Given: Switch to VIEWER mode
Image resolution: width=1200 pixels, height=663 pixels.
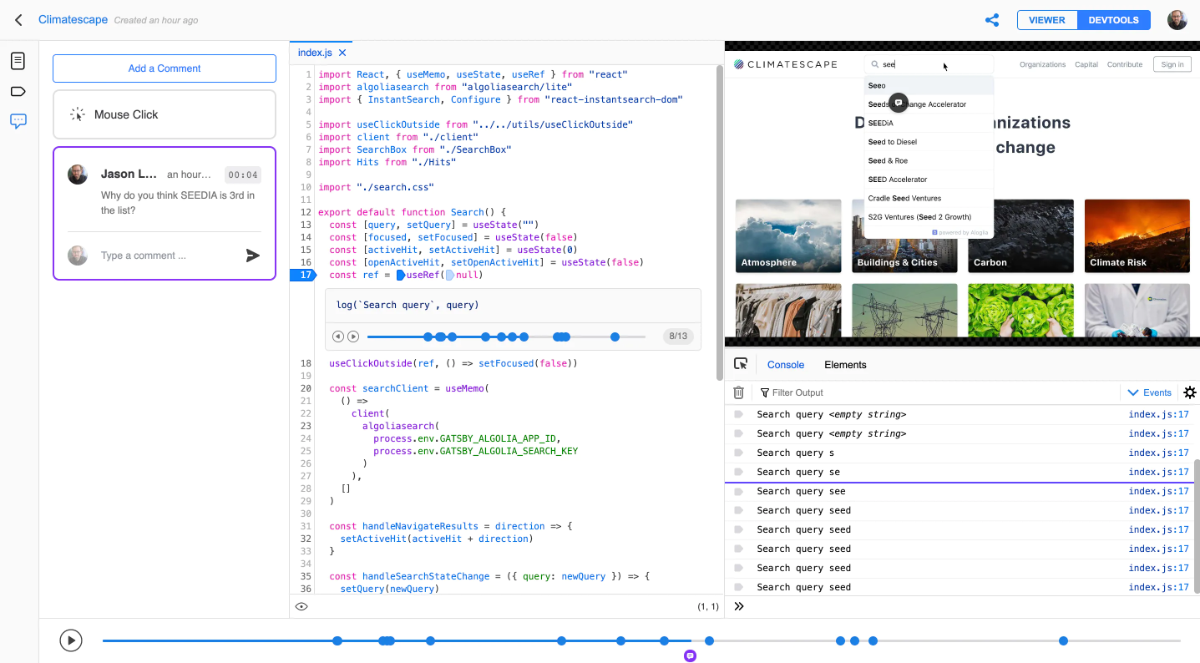Looking at the screenshot, I should [x=1047, y=20].
